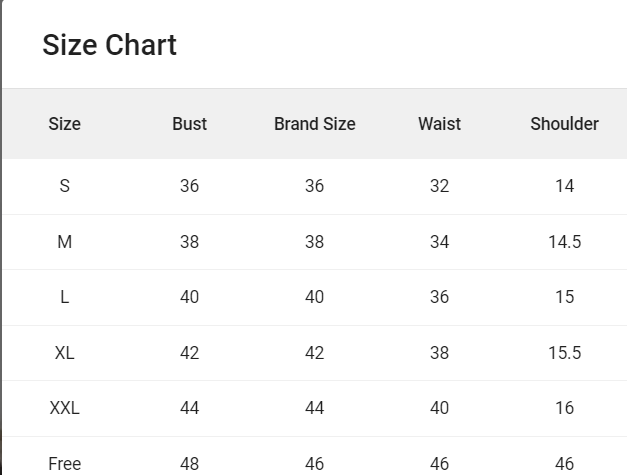This screenshot has height=475, width=627.
Task: Select the XXL size row label
Action: point(64,408)
